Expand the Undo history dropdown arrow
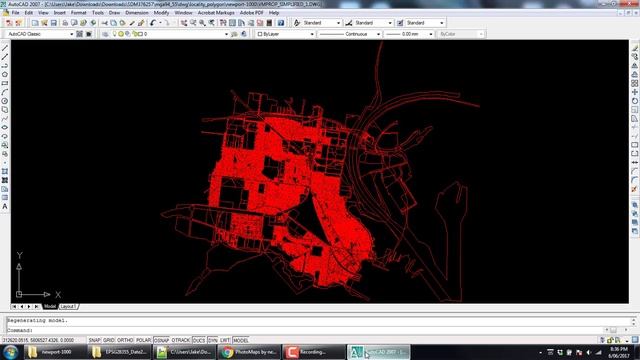 point(160,23)
